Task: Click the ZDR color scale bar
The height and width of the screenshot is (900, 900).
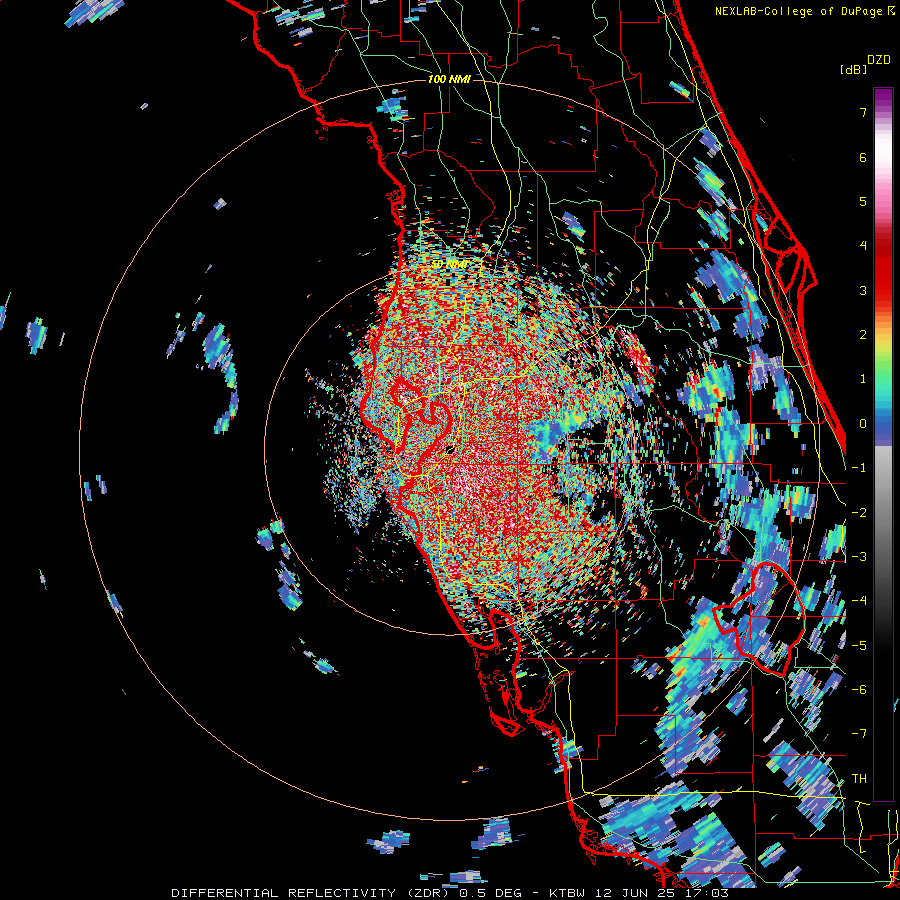Action: tap(883, 444)
